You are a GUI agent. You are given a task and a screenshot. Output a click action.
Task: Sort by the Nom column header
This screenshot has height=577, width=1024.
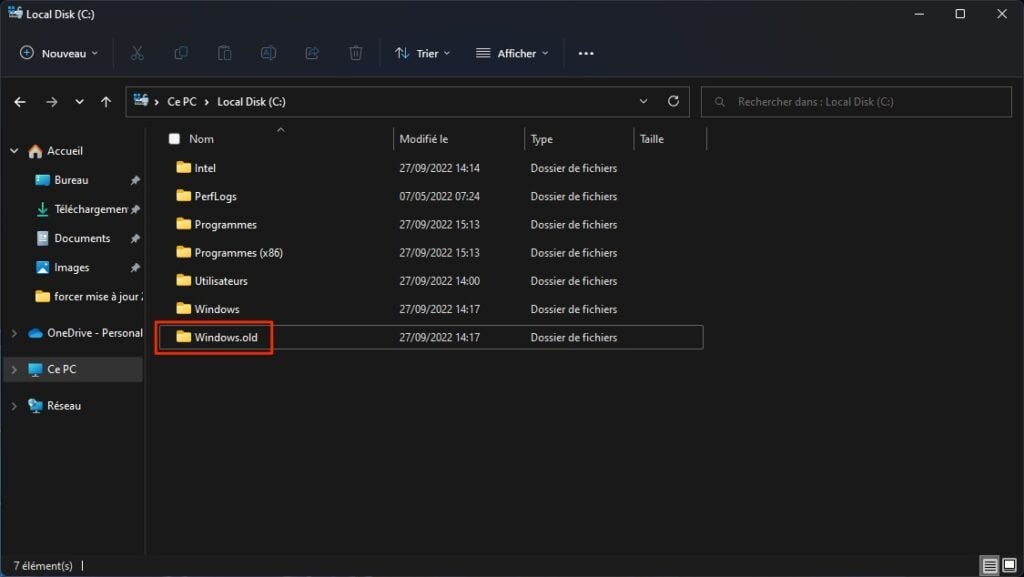point(201,139)
